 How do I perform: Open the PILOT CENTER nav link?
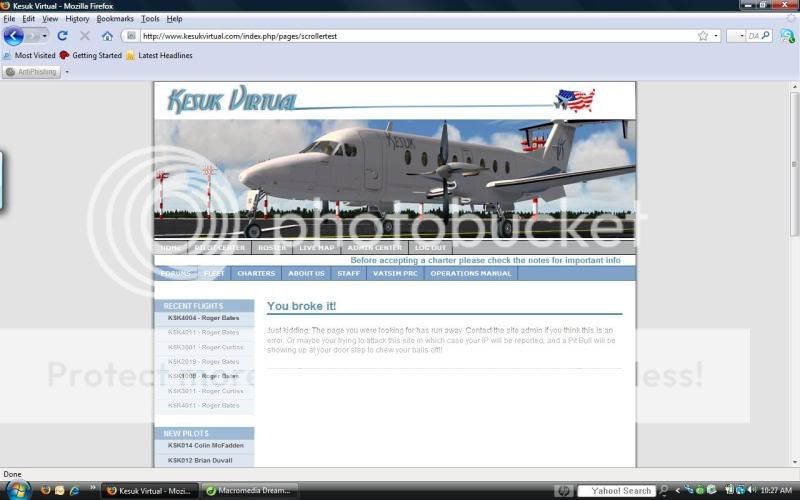(x=220, y=247)
